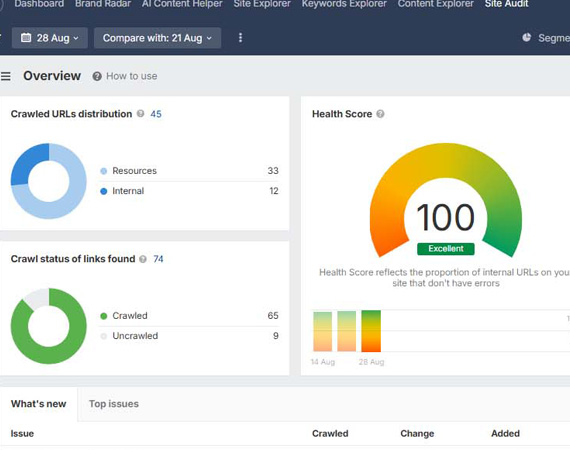The image size is (570, 450).
Task: Open the 28 Aug date dropdown
Action: 50,38
